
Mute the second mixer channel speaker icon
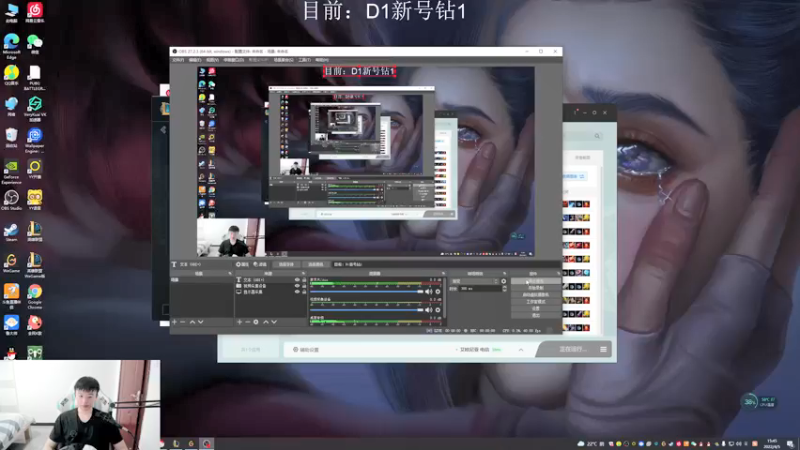tap(429, 310)
